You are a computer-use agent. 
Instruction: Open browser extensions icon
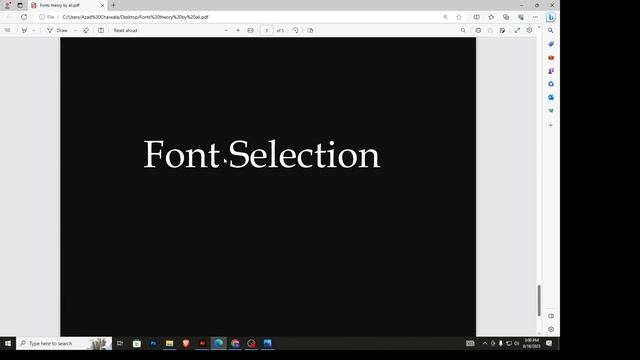click(x=520, y=17)
